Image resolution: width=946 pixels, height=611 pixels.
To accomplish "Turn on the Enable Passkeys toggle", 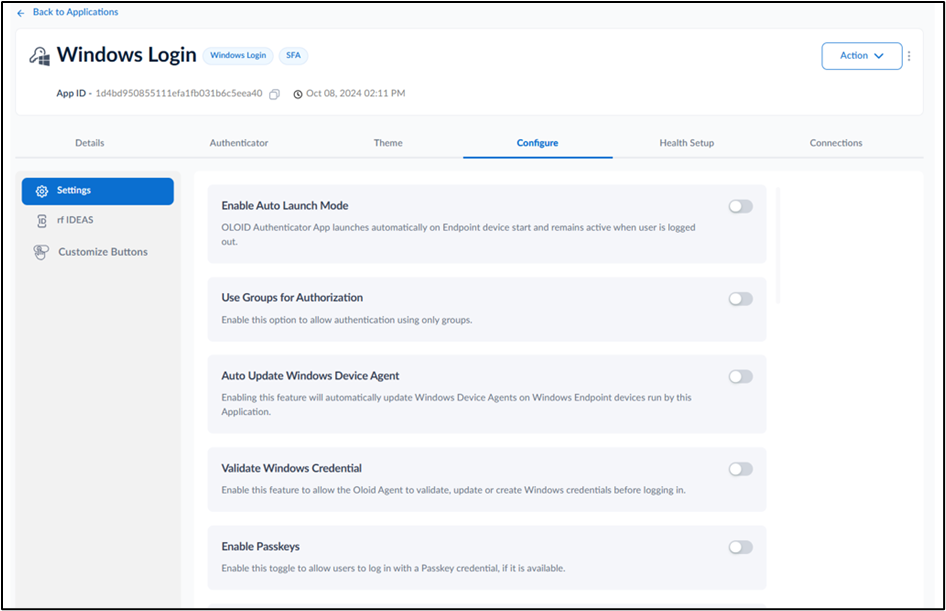I will tap(740, 548).
